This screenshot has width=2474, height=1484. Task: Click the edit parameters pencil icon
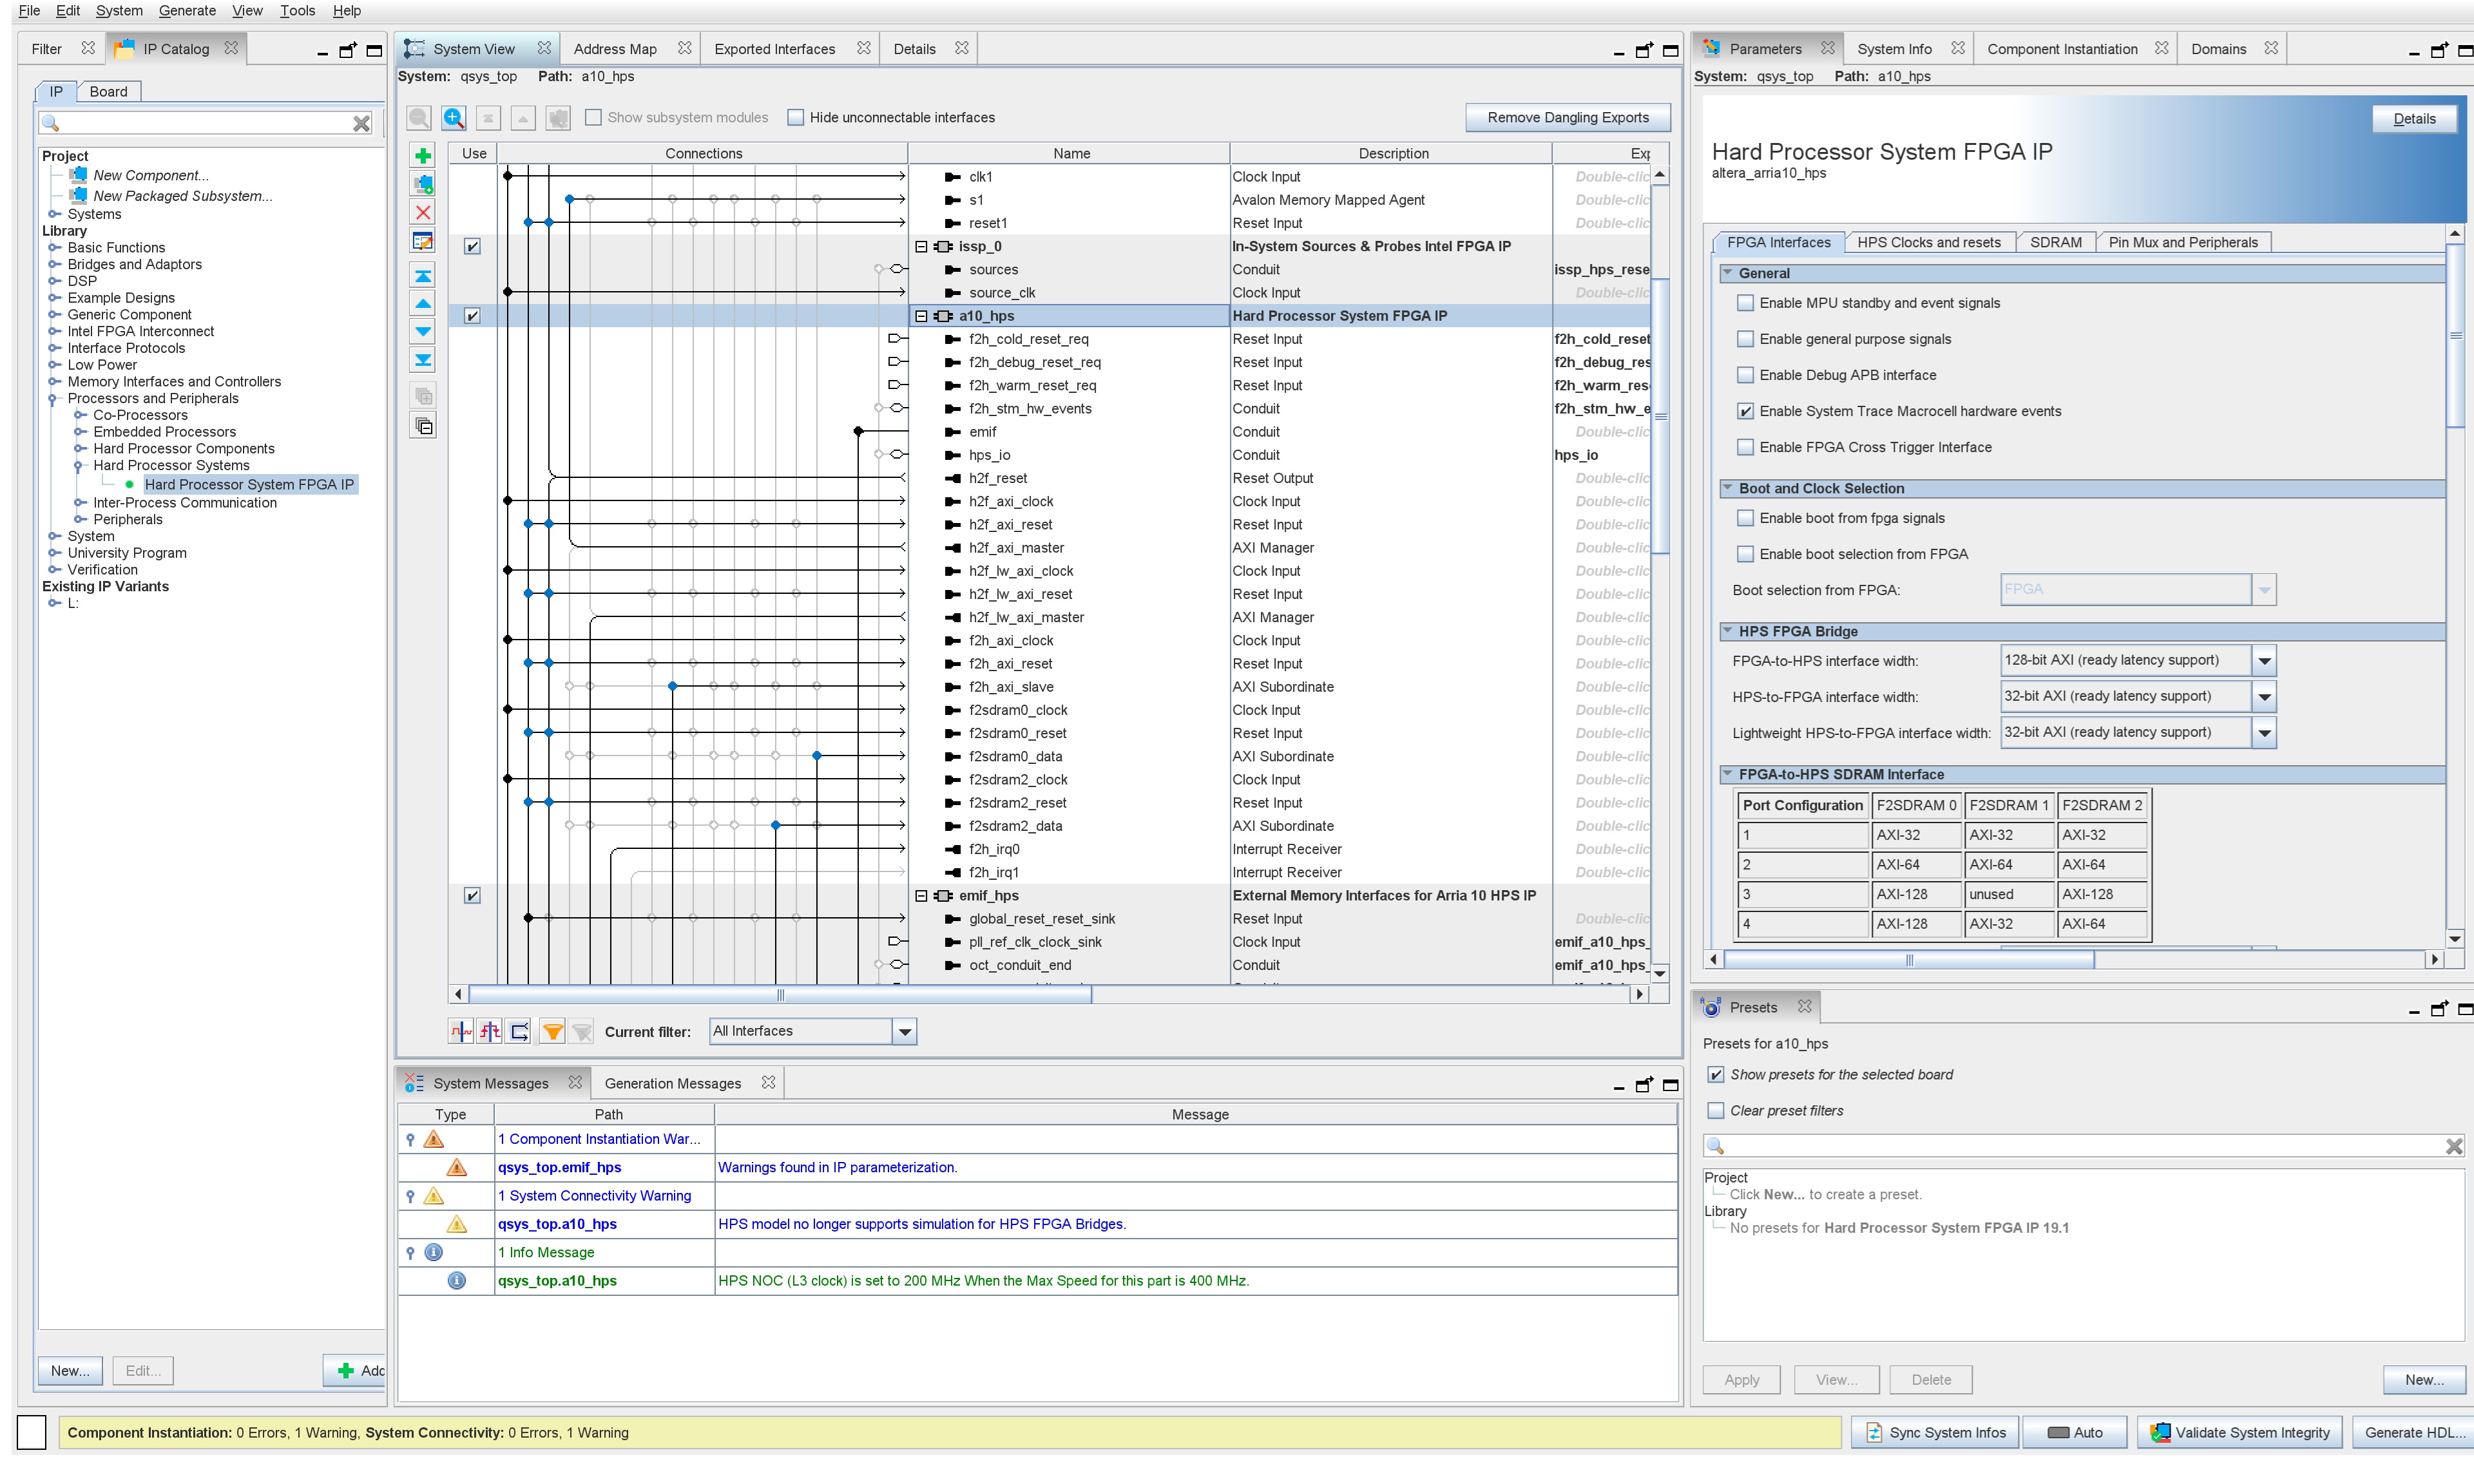point(423,241)
